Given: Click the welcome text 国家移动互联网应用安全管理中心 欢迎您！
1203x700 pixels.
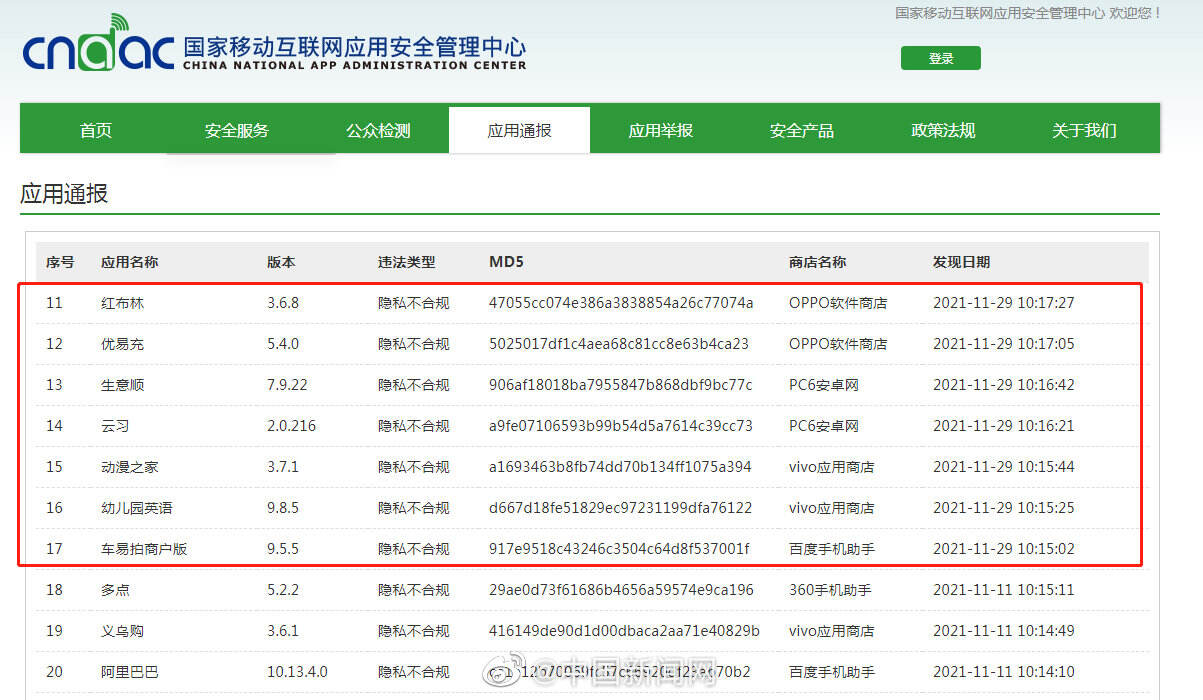Looking at the screenshot, I should pos(1029,13).
